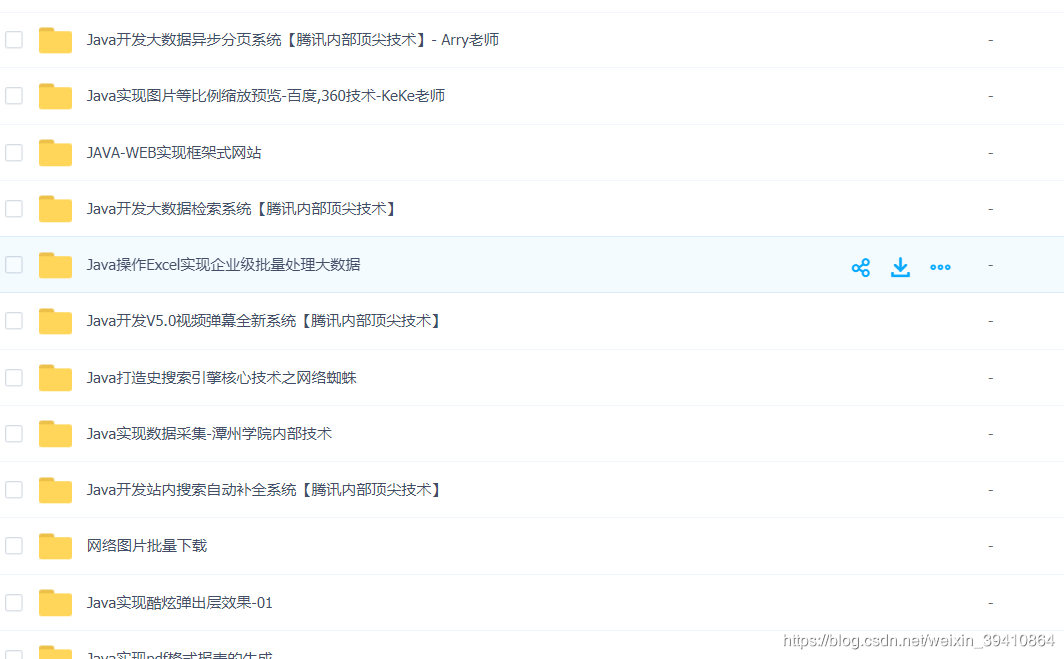Click folder icon of Java实现图片等比例缩放预览
Screen dimensions: 1064x659
[x=56, y=96]
